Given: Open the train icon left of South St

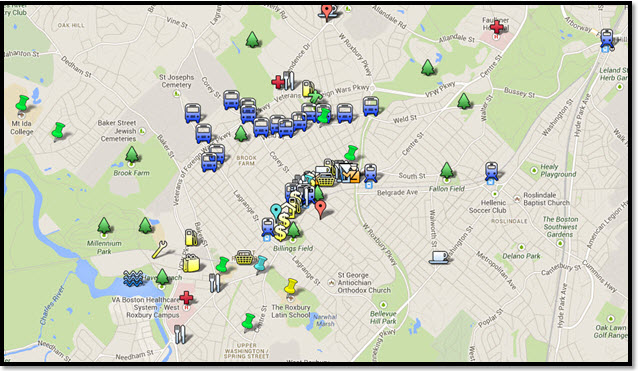Looking at the screenshot, I should 371,172.
